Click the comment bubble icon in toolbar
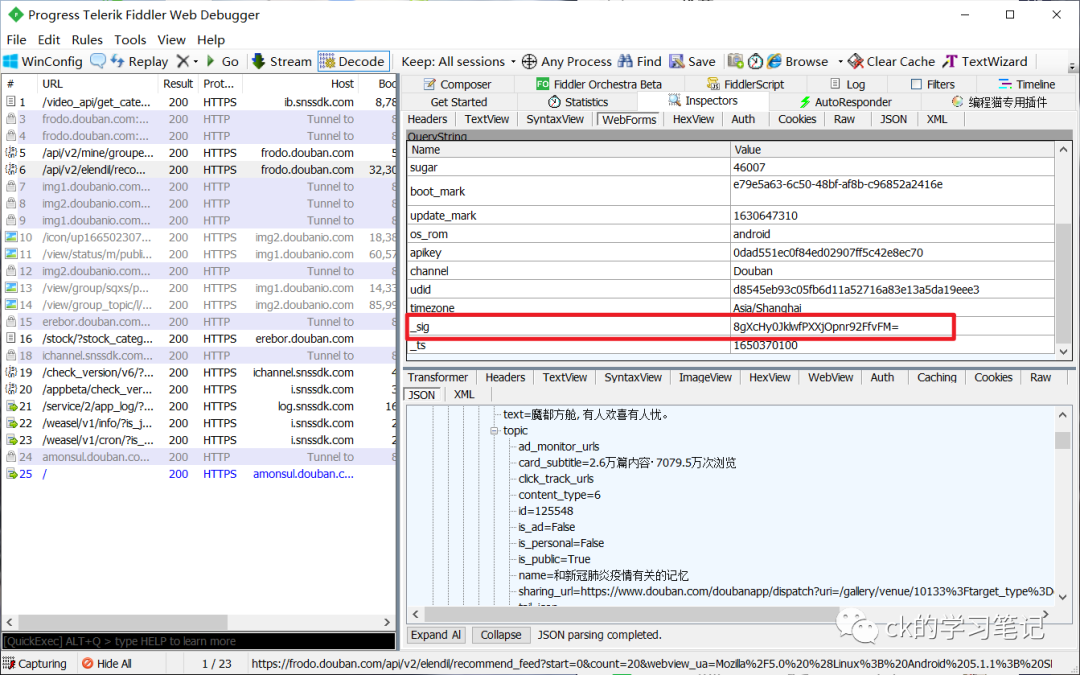Image resolution: width=1080 pixels, height=675 pixels. coord(98,61)
